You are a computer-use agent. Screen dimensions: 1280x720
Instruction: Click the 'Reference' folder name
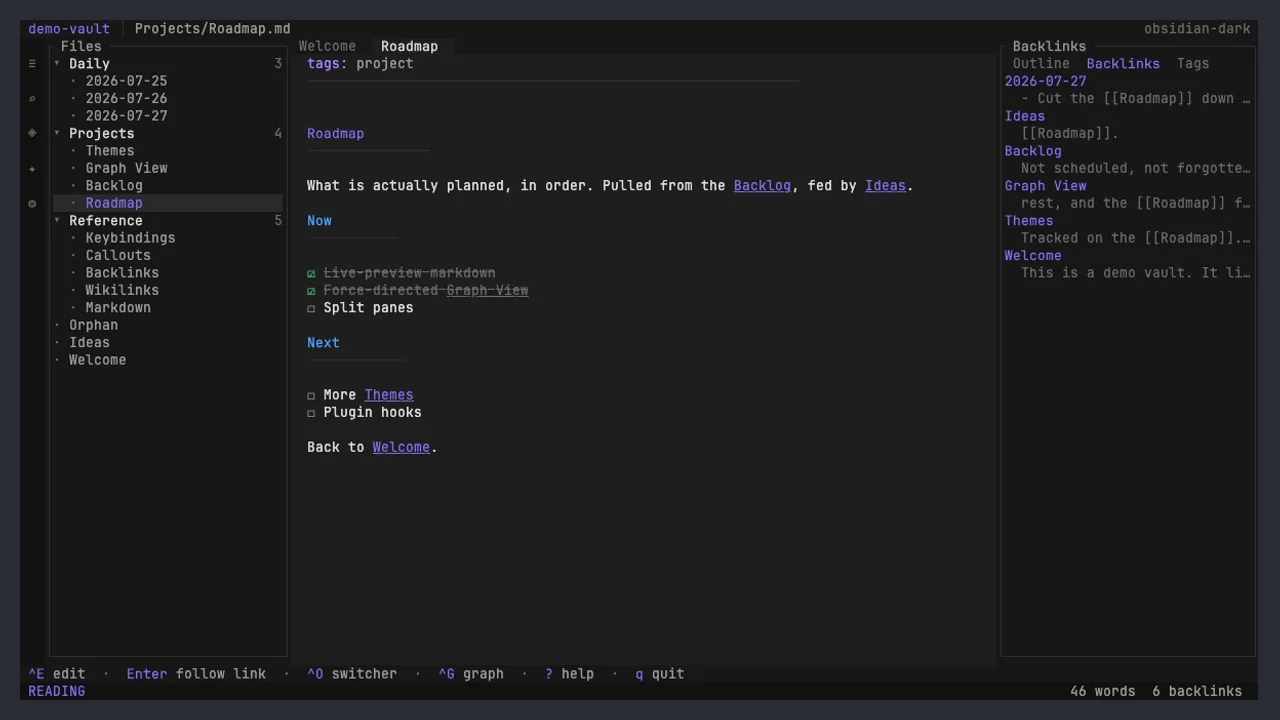[105, 221]
